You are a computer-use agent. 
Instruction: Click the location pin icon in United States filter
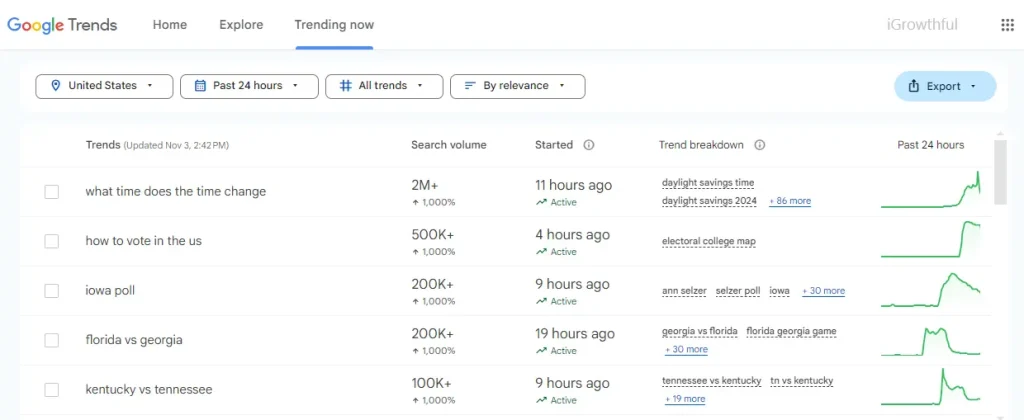coord(56,86)
